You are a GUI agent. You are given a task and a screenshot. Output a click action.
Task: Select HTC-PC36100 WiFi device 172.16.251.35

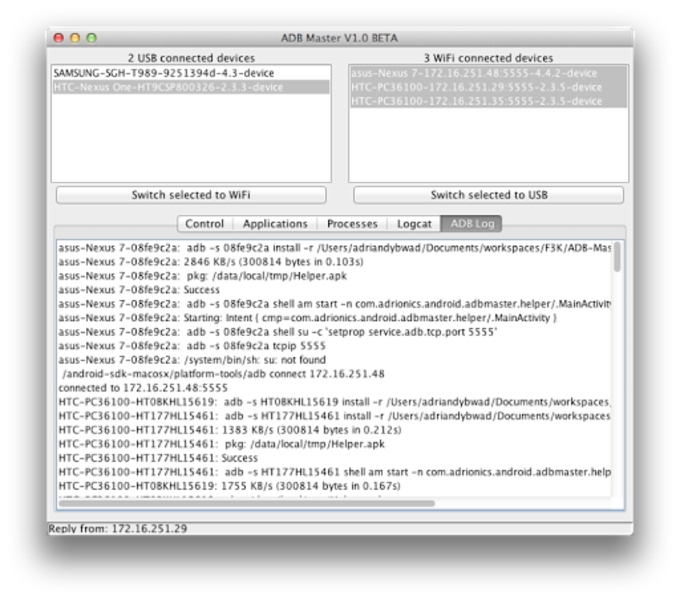click(x=488, y=101)
